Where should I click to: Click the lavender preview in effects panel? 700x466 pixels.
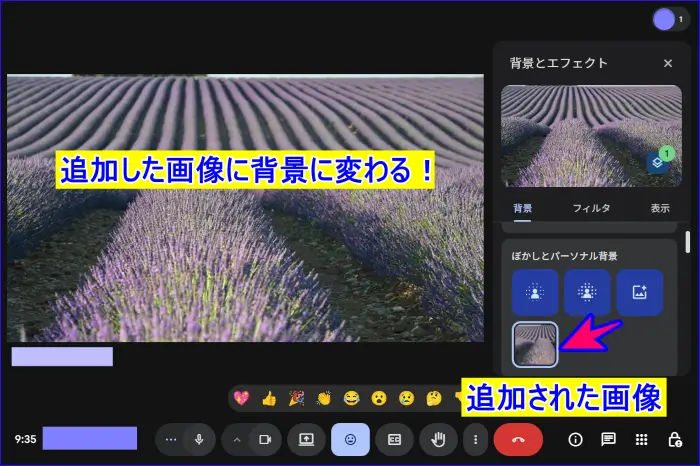coord(591,136)
